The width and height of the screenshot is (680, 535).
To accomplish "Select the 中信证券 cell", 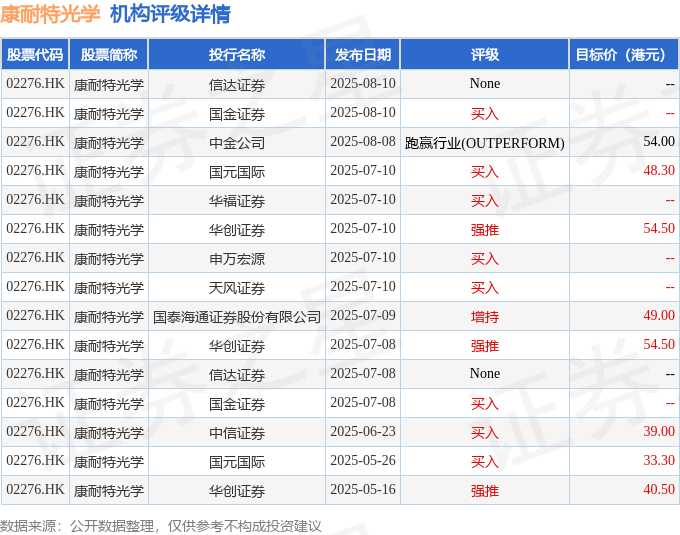I will (x=237, y=433).
